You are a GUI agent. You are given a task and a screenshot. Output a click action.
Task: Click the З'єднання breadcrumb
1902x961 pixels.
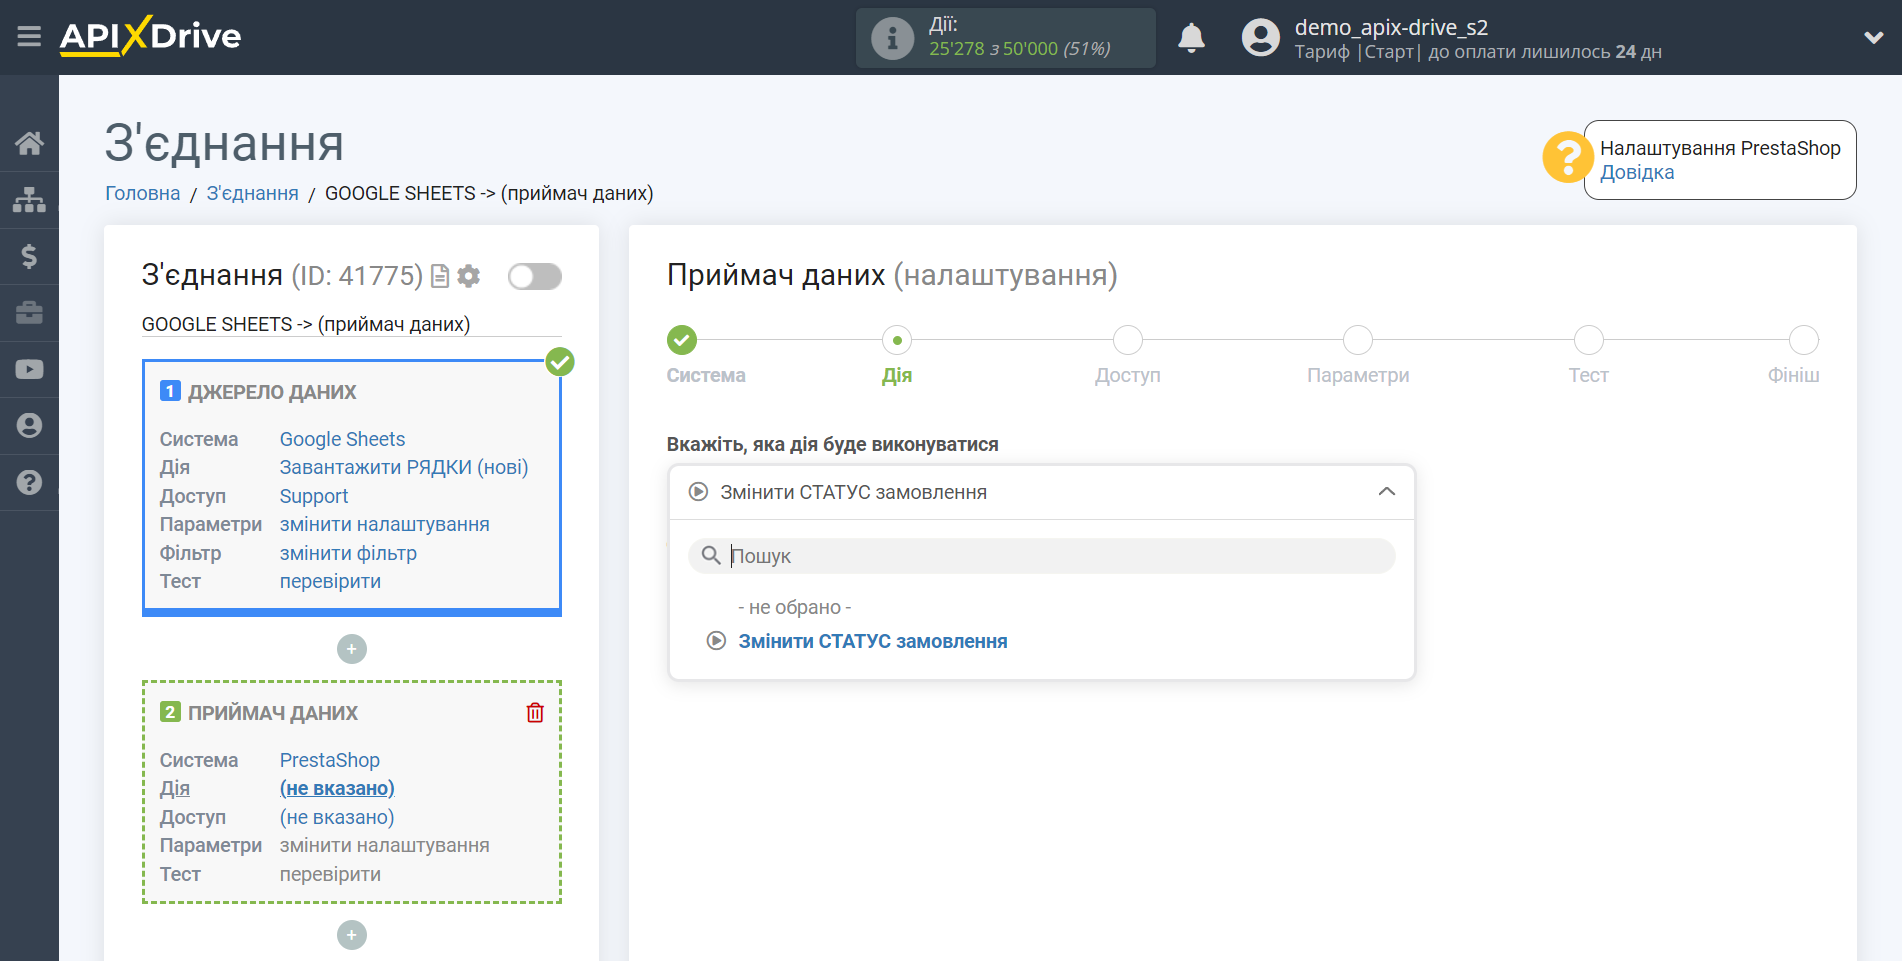[252, 193]
